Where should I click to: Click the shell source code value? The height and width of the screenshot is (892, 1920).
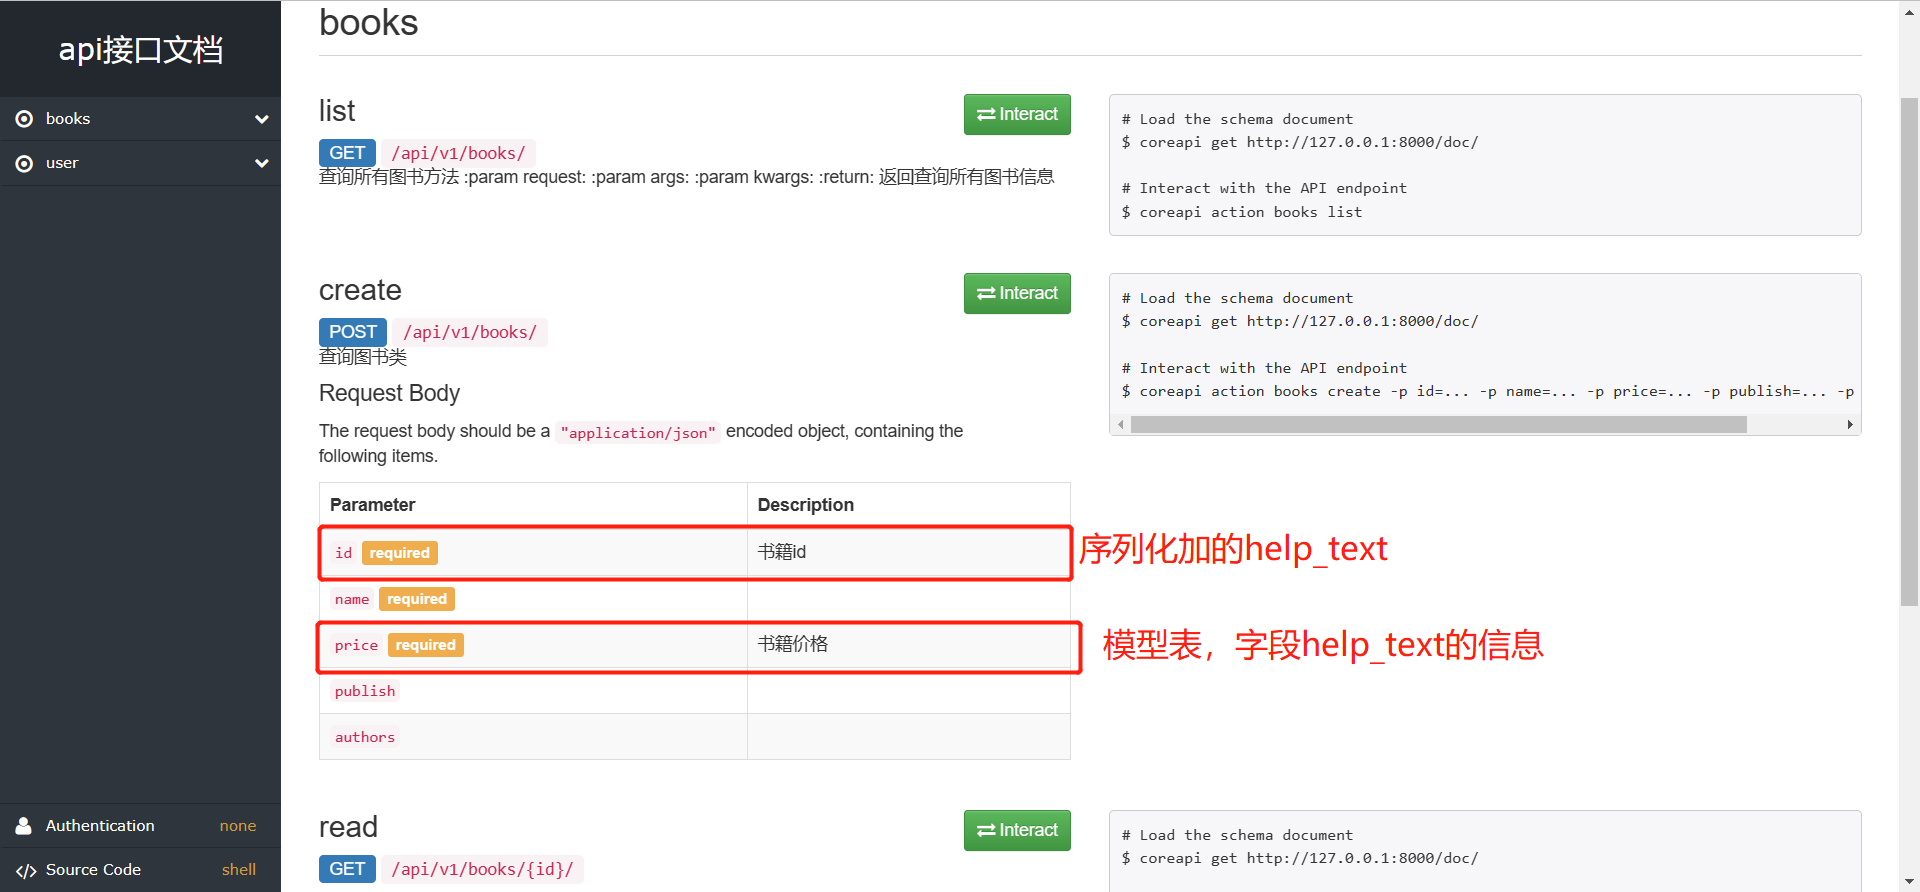click(239, 870)
